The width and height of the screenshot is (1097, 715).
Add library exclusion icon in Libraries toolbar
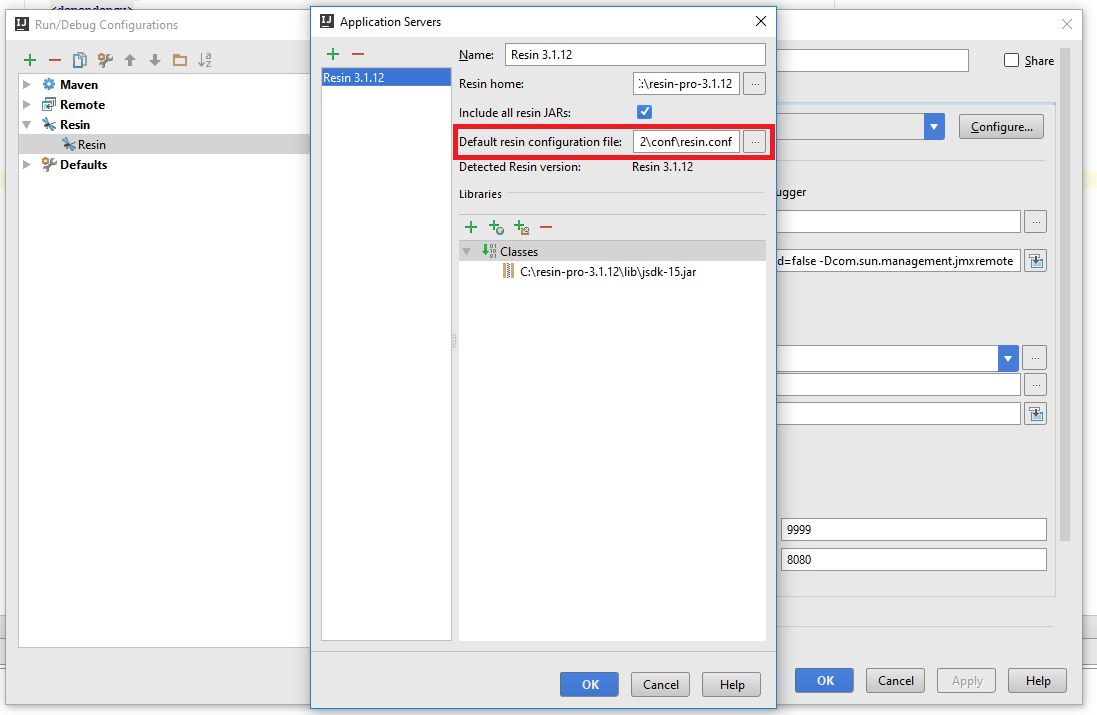click(x=521, y=227)
